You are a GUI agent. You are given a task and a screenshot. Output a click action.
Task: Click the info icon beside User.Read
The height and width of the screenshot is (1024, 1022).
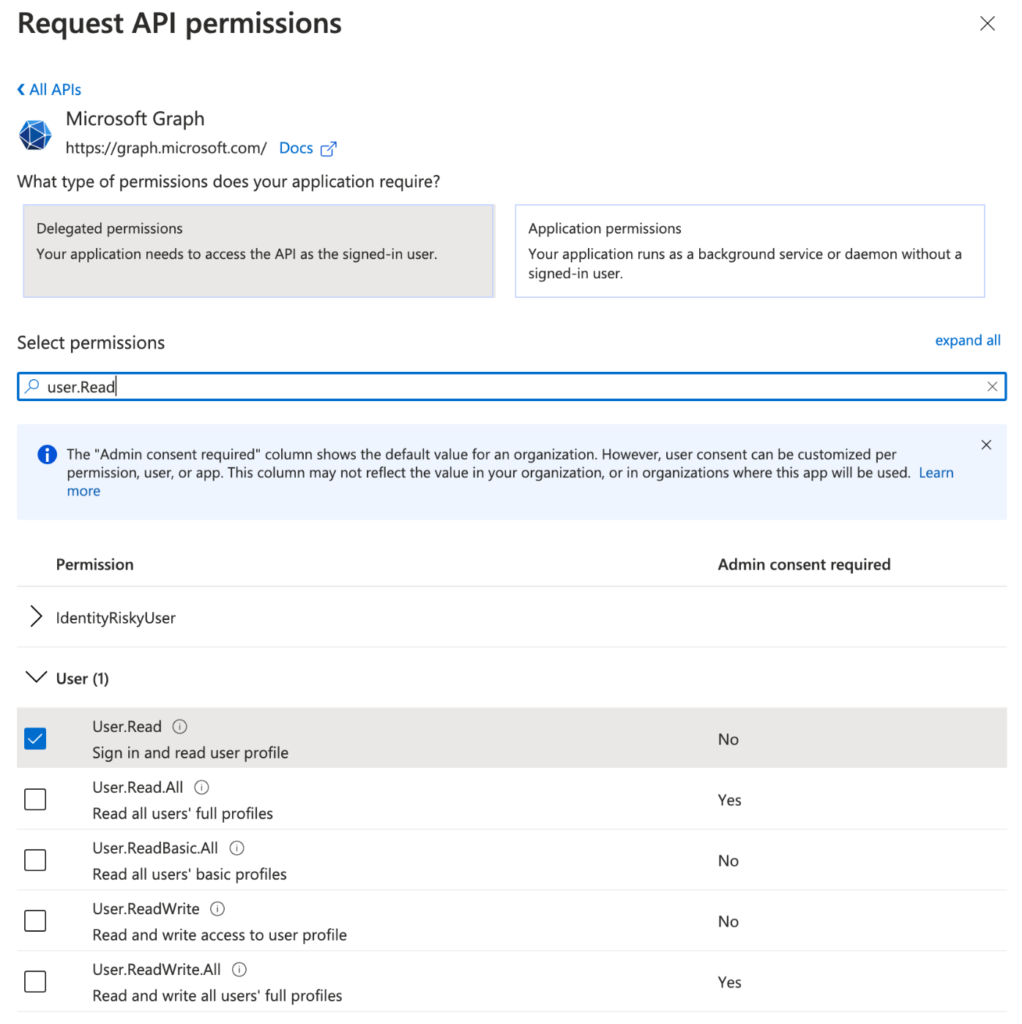pyautogui.click(x=180, y=727)
